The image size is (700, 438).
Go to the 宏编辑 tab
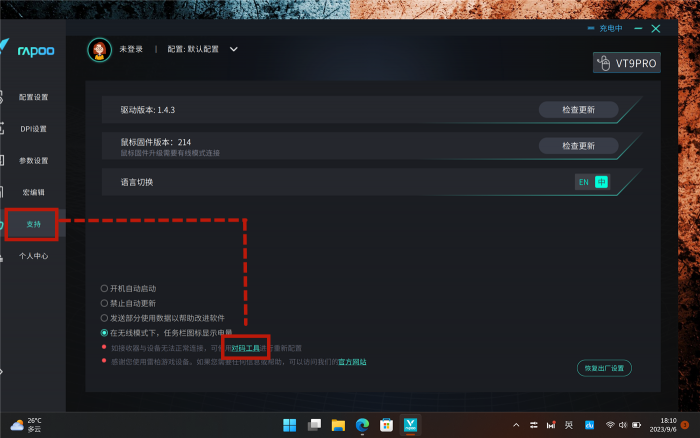(34, 192)
